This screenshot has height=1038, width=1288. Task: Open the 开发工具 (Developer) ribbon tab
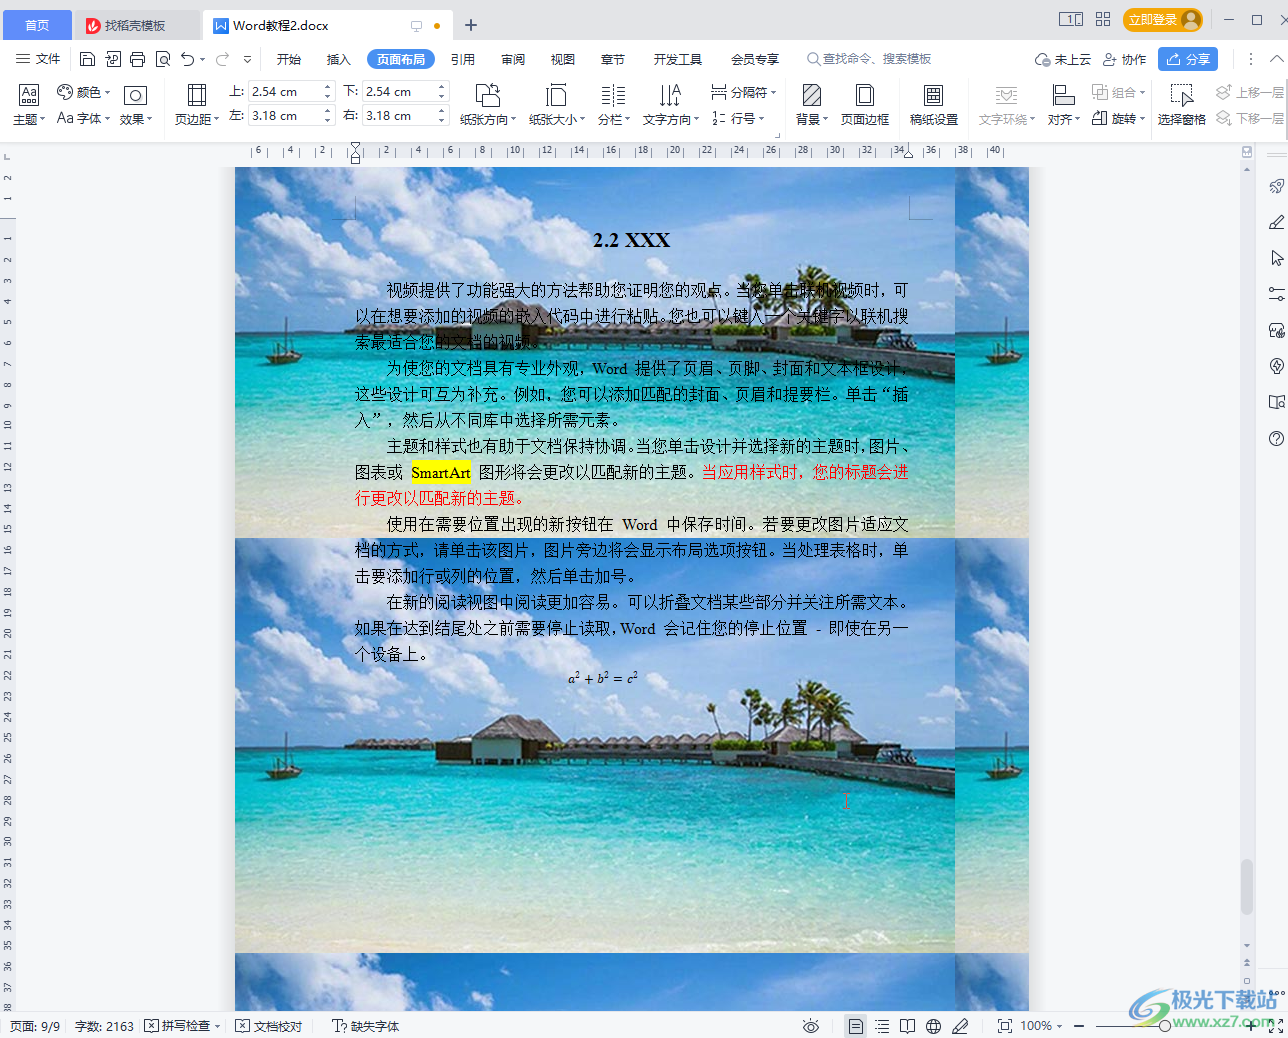678,59
